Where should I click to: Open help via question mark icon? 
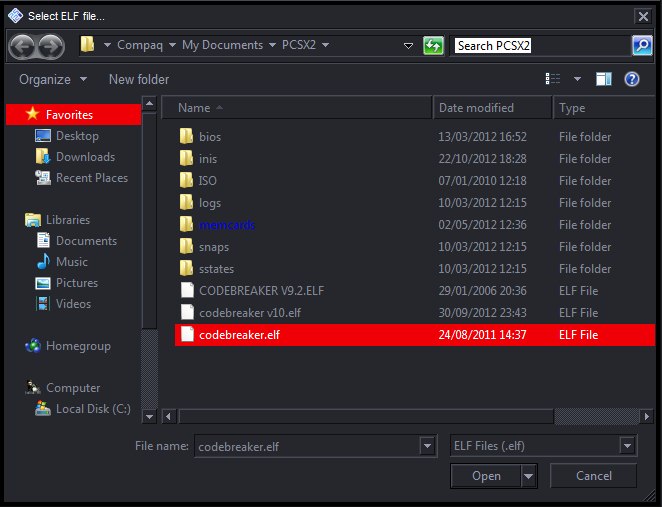pyautogui.click(x=632, y=79)
